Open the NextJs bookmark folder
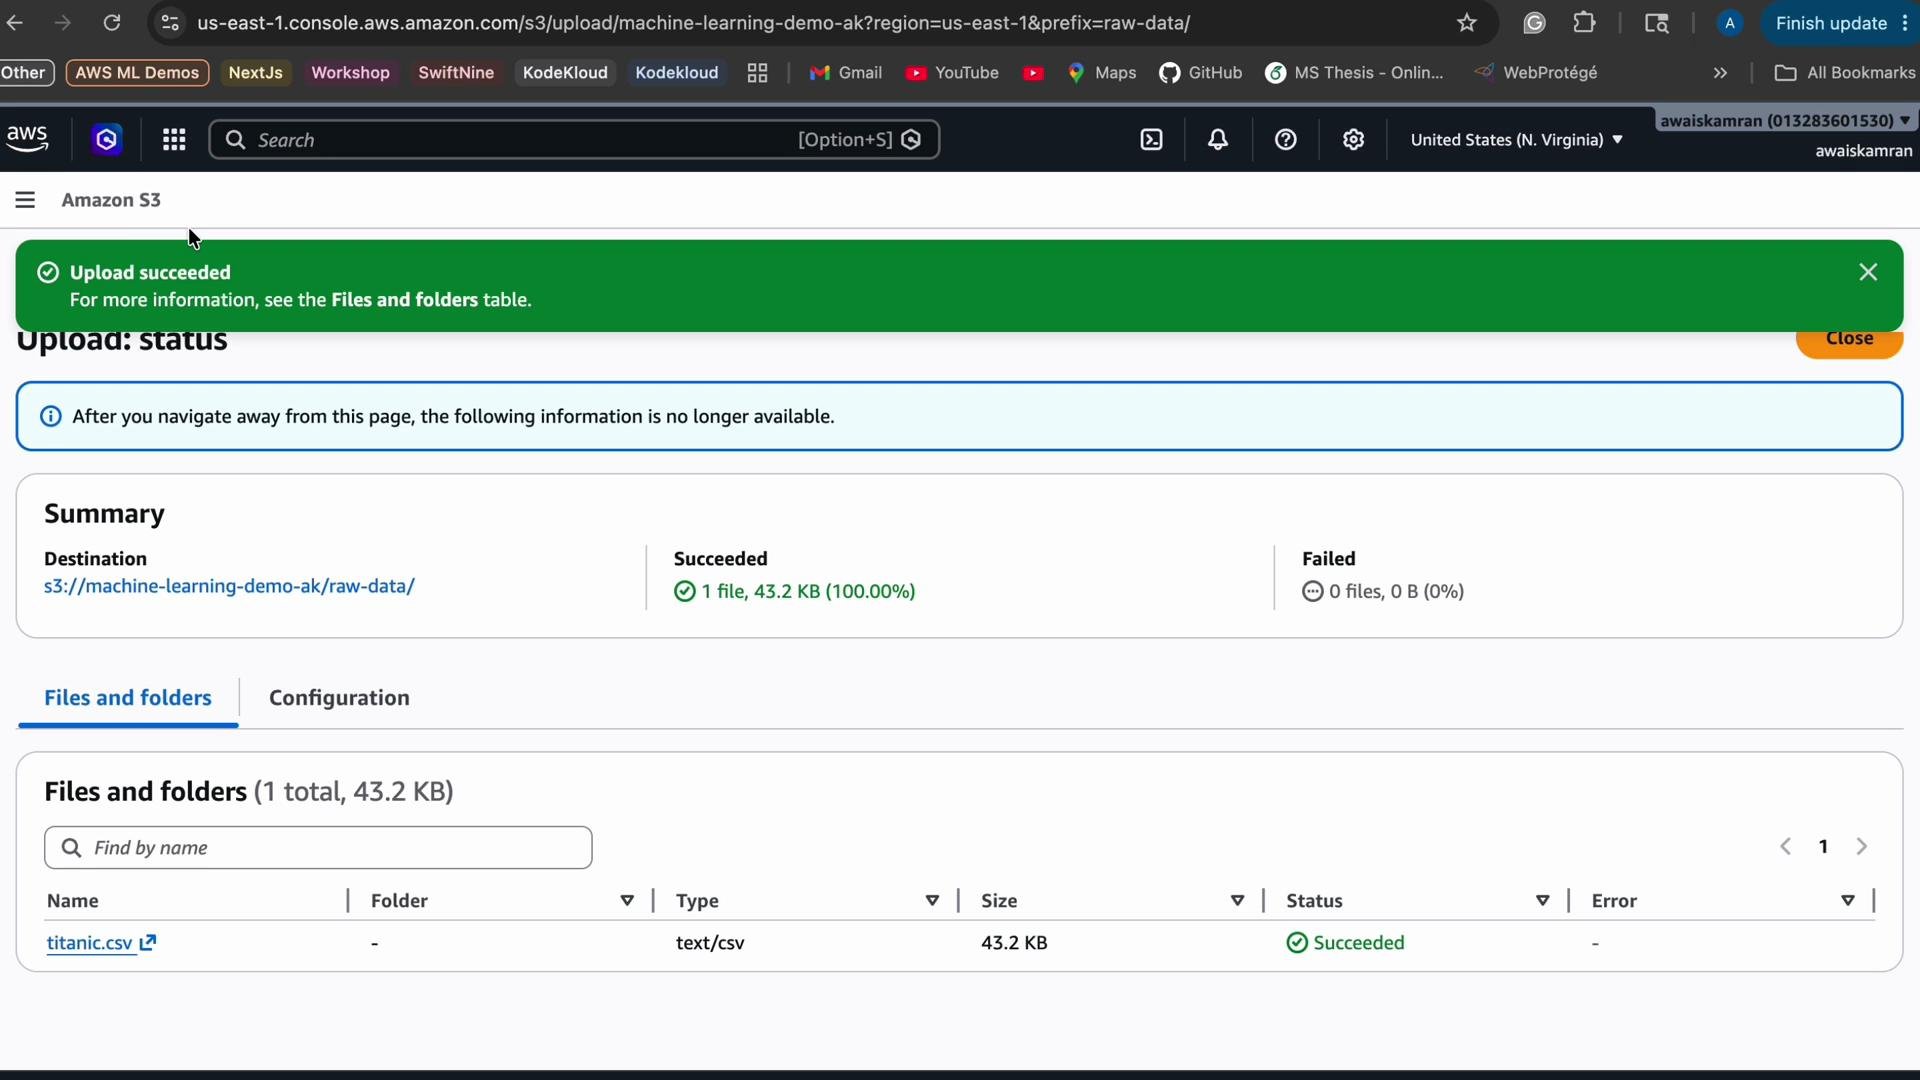The height and width of the screenshot is (1080, 1920). click(x=255, y=73)
